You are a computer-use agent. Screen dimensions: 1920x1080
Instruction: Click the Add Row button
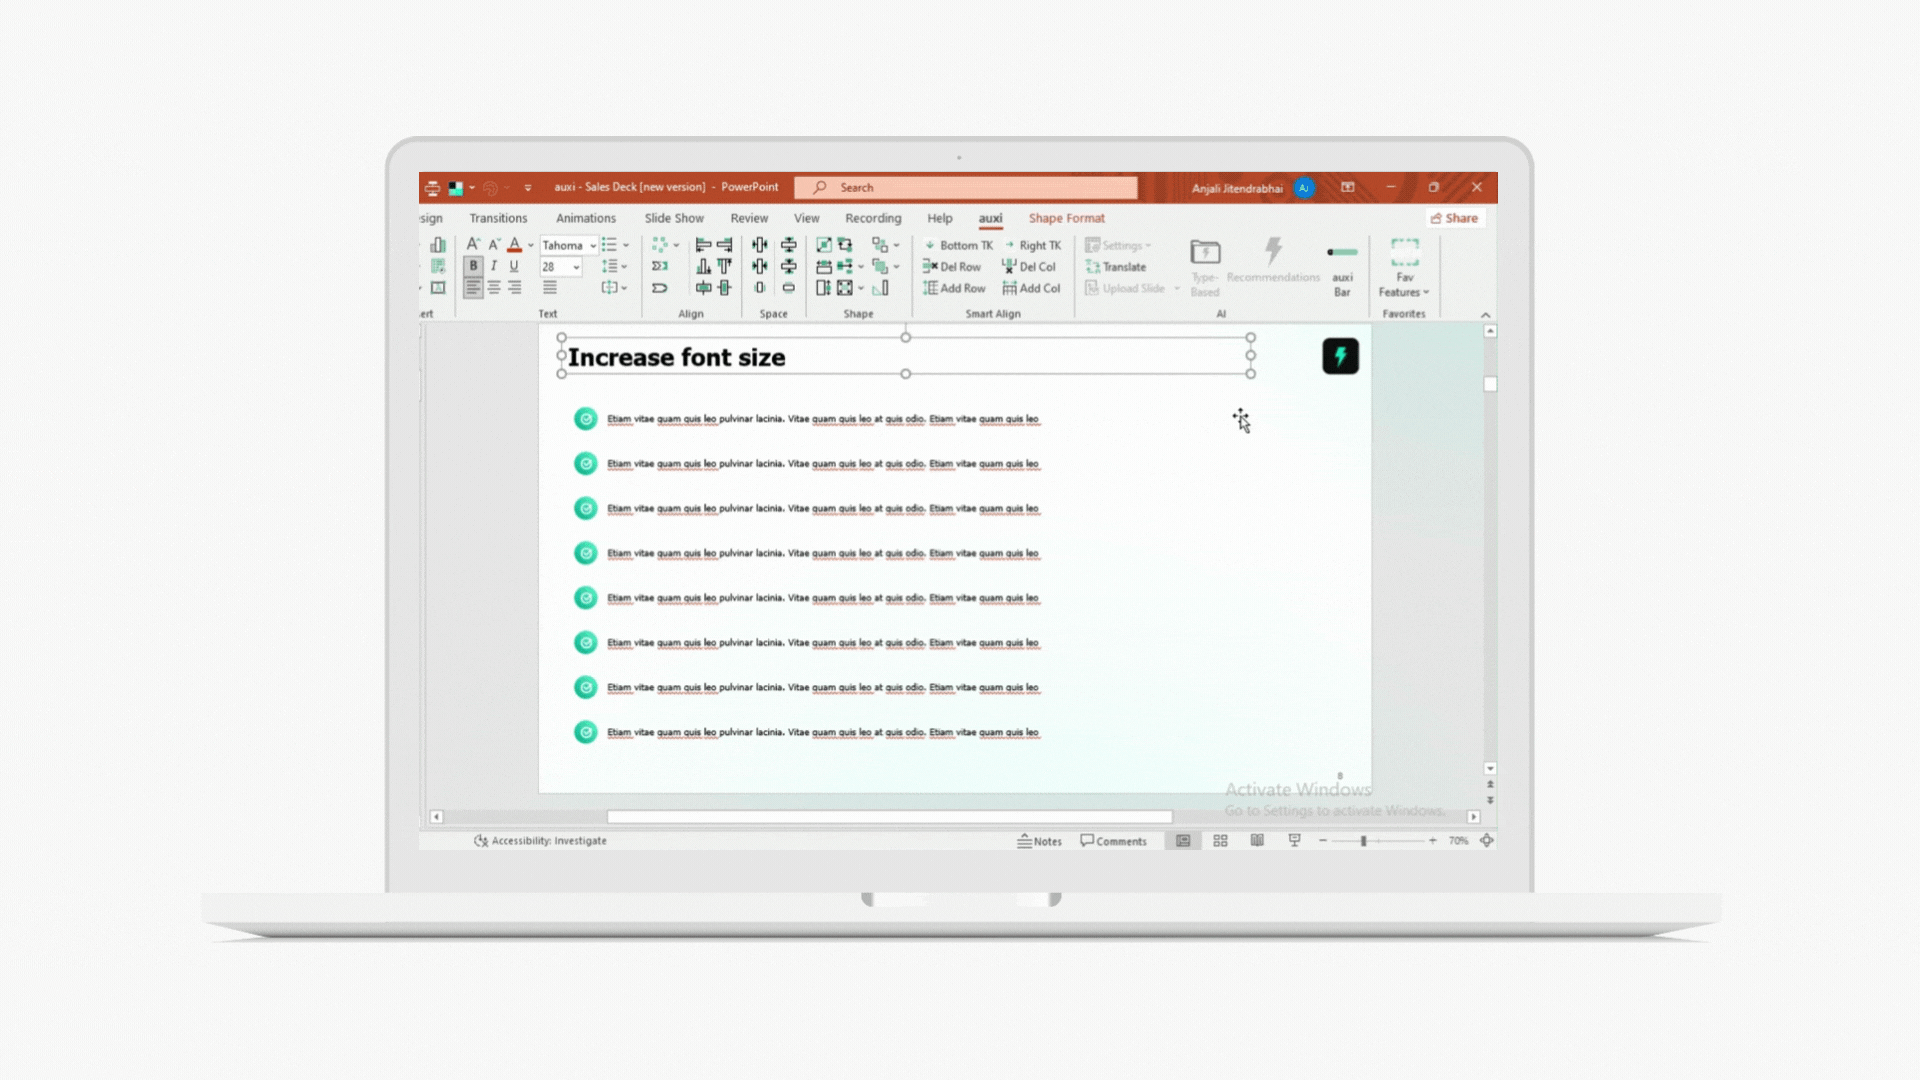pyautogui.click(x=954, y=288)
